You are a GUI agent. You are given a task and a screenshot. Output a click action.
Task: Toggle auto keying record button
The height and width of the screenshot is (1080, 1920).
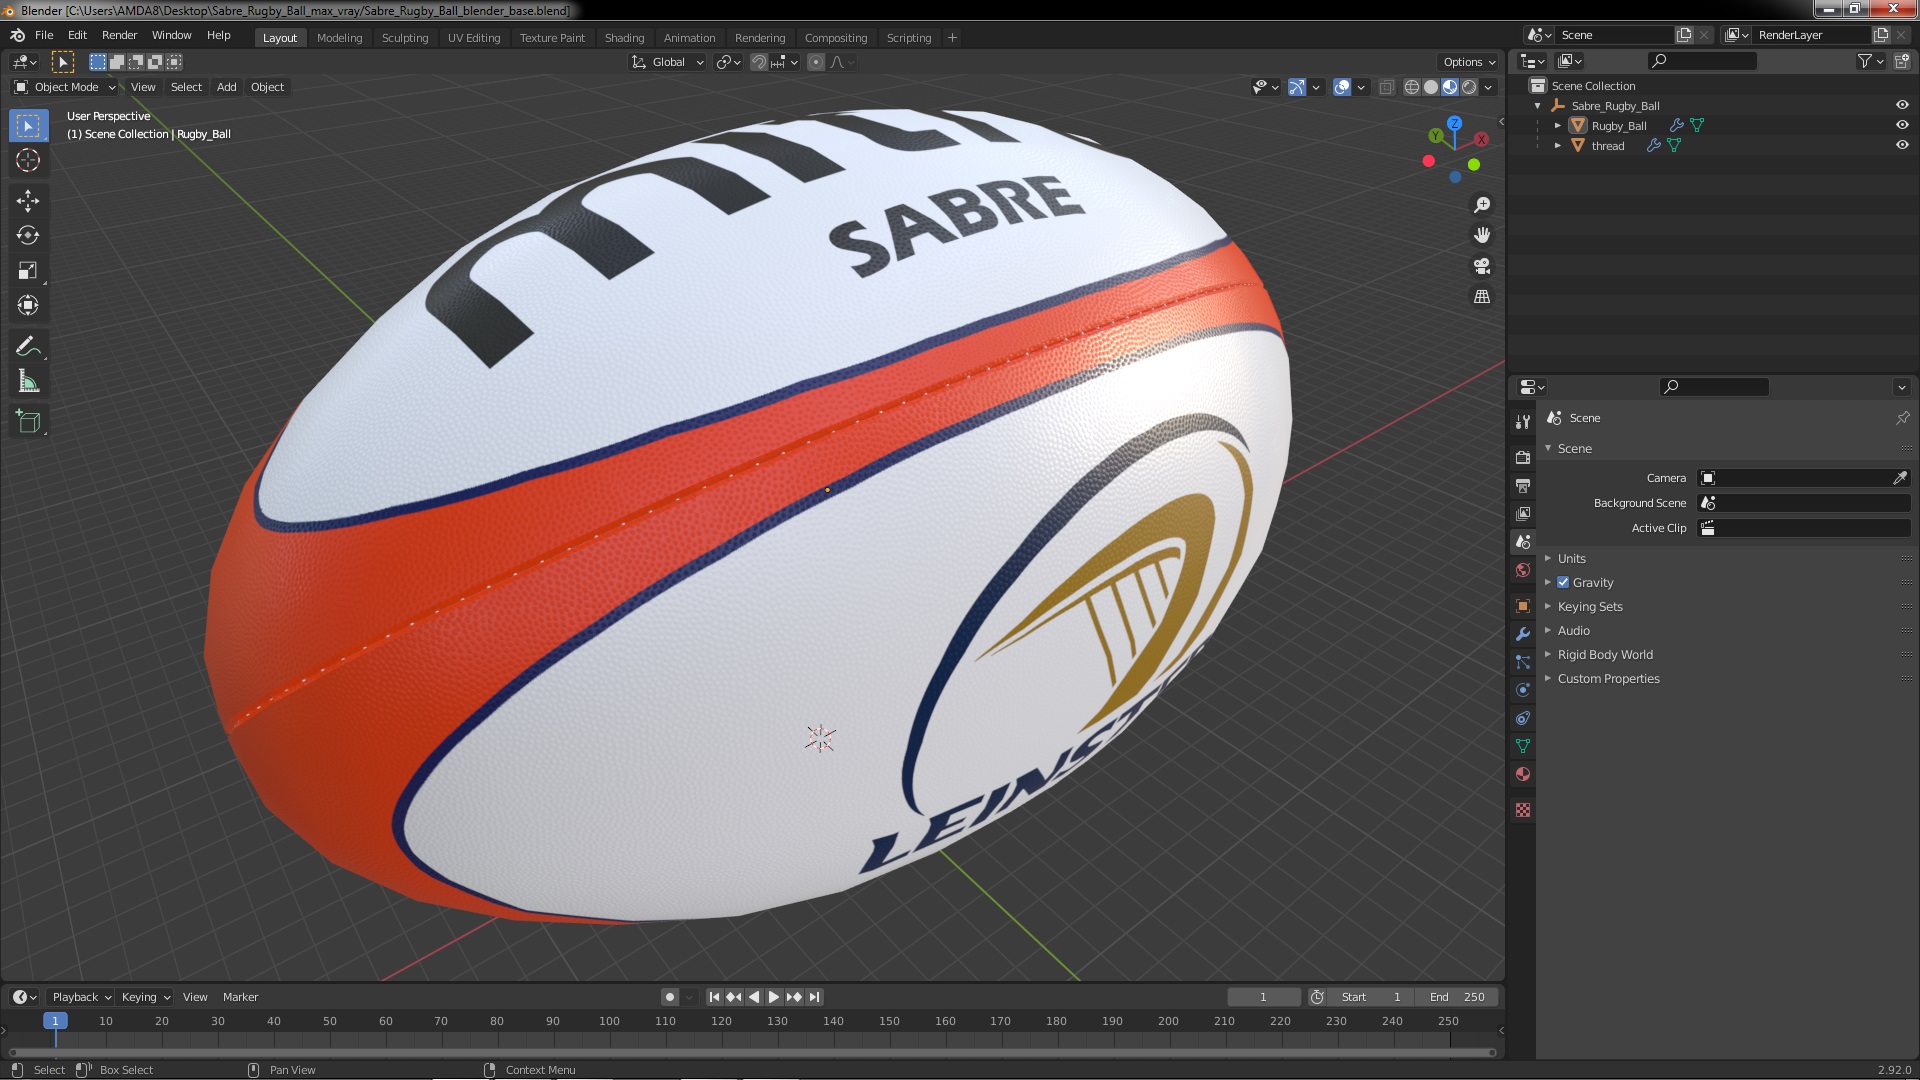point(670,997)
